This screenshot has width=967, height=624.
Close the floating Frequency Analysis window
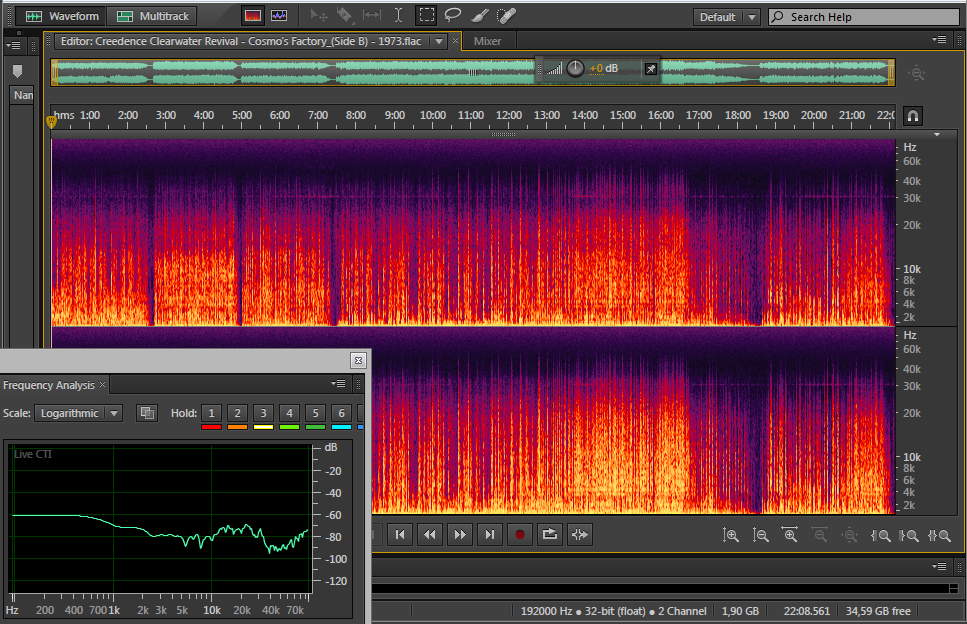coord(358,360)
